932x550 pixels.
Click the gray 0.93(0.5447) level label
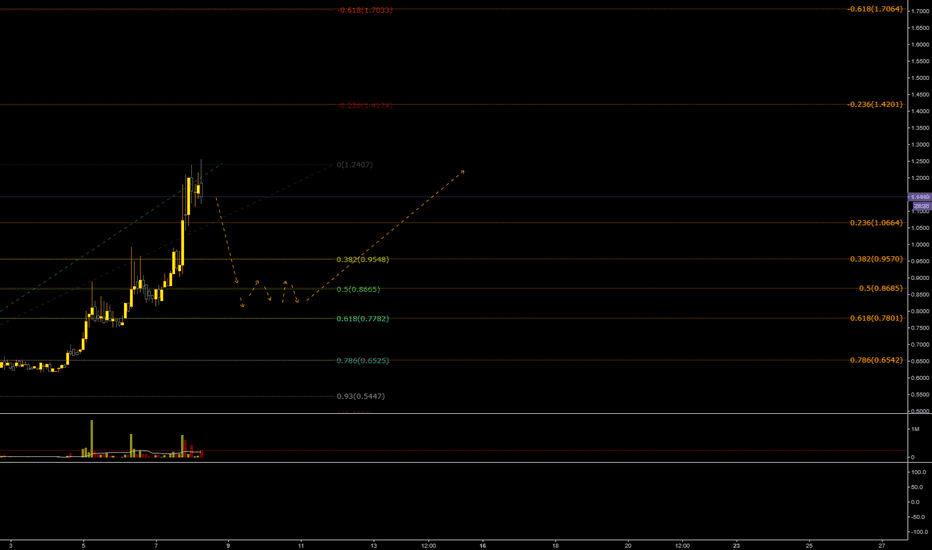[x=360, y=396]
